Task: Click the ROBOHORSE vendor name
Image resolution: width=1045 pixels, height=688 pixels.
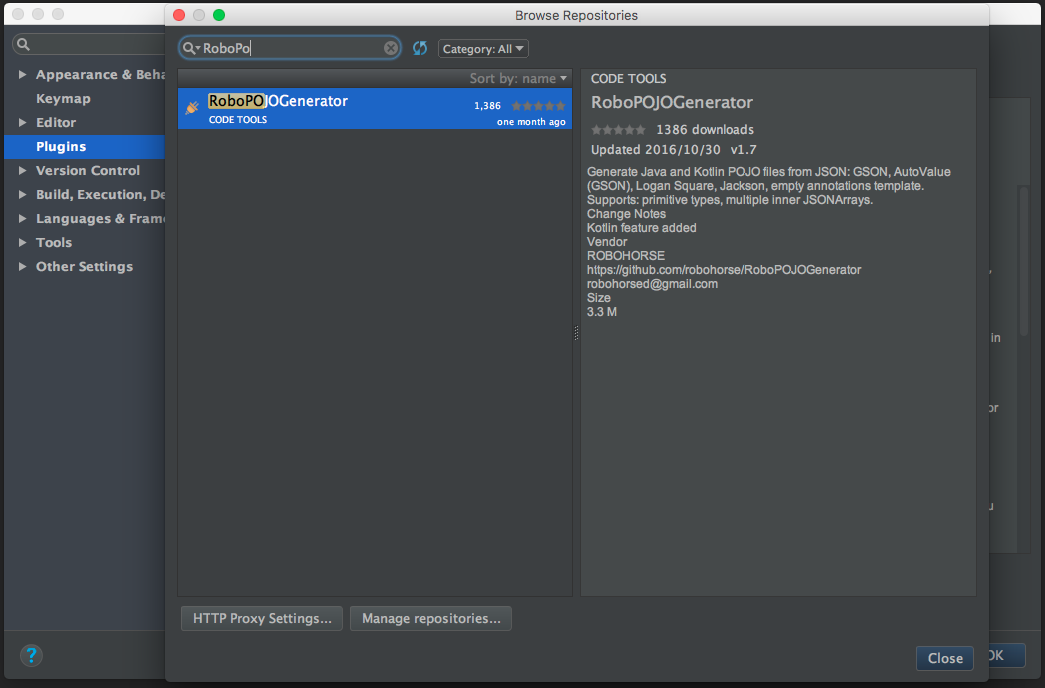Action: click(626, 256)
